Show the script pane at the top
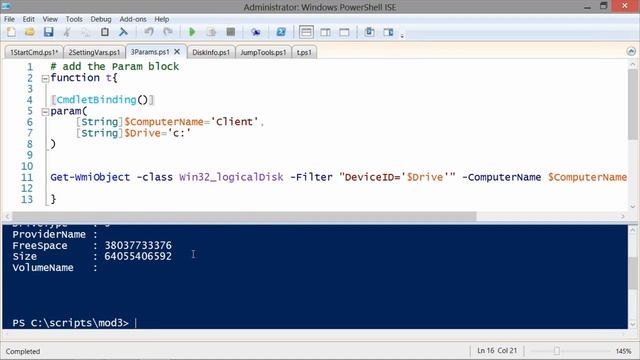640x360 pixels. coord(306,32)
